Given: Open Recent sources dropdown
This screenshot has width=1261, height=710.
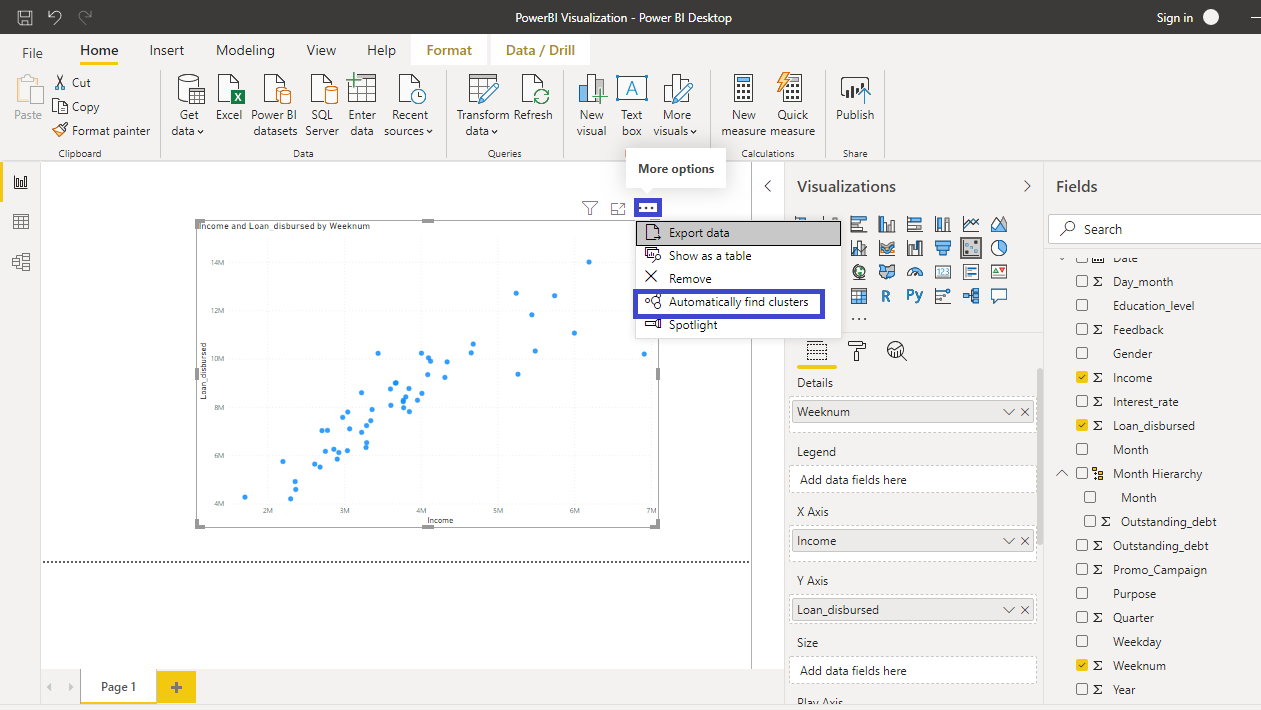Looking at the screenshot, I should (409, 105).
